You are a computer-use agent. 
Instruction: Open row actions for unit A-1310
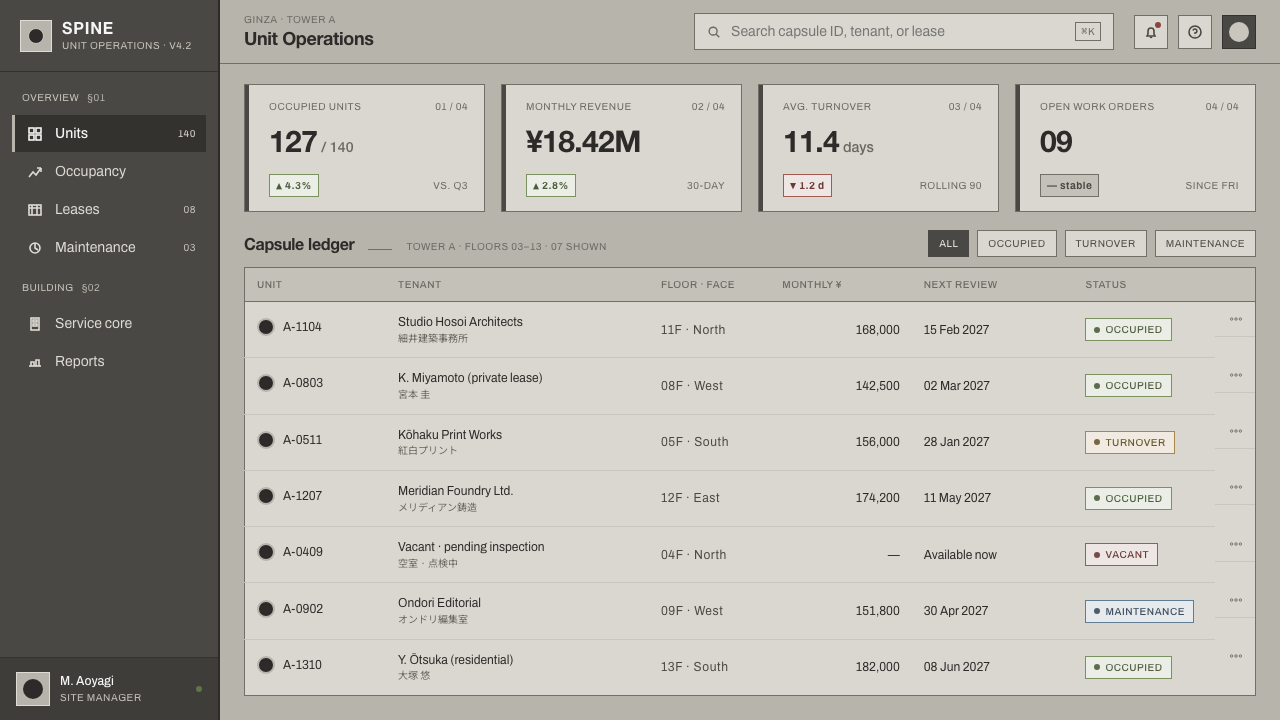point(1236,656)
